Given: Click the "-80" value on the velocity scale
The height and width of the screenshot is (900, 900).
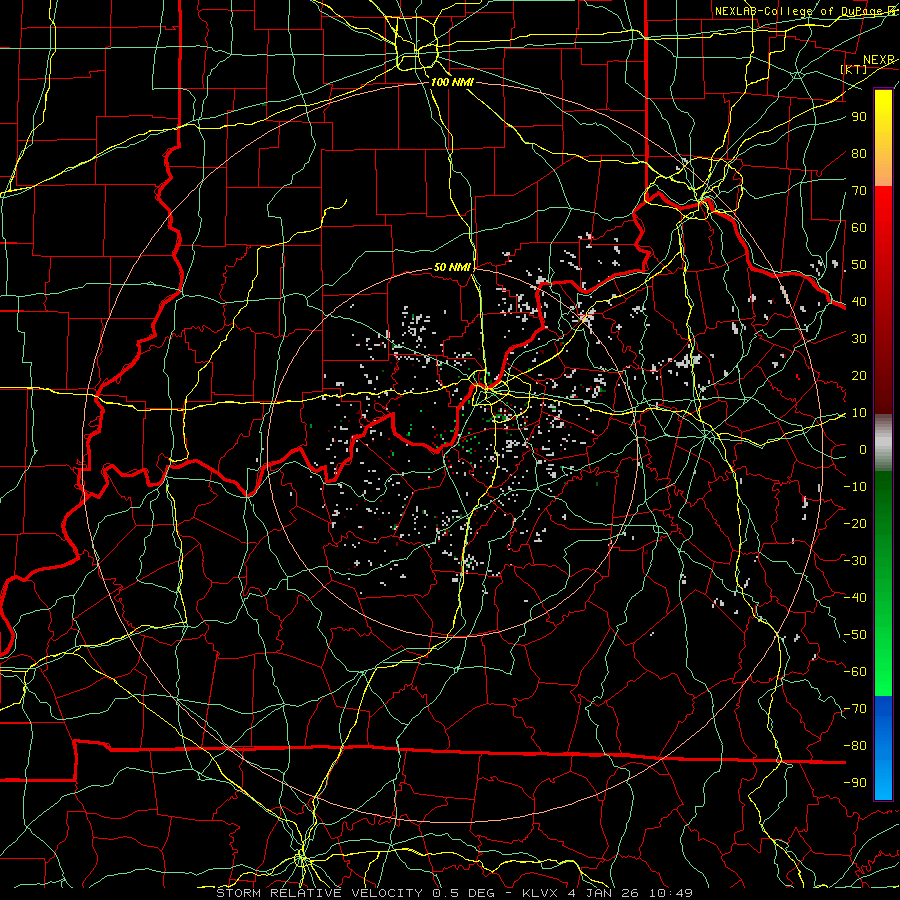Looking at the screenshot, I should pyautogui.click(x=855, y=746).
